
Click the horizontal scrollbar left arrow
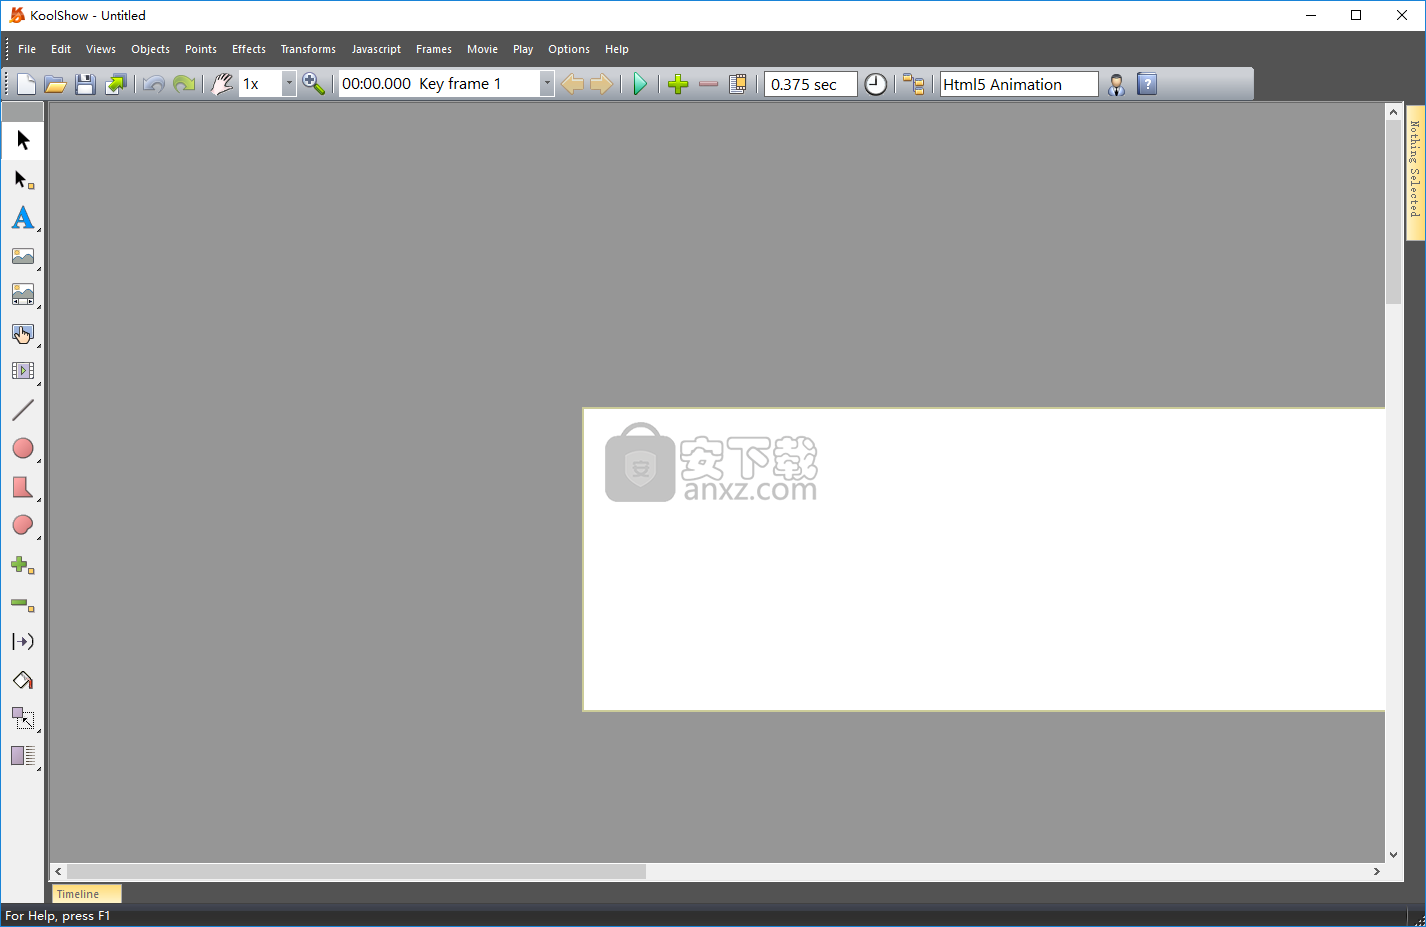58,872
